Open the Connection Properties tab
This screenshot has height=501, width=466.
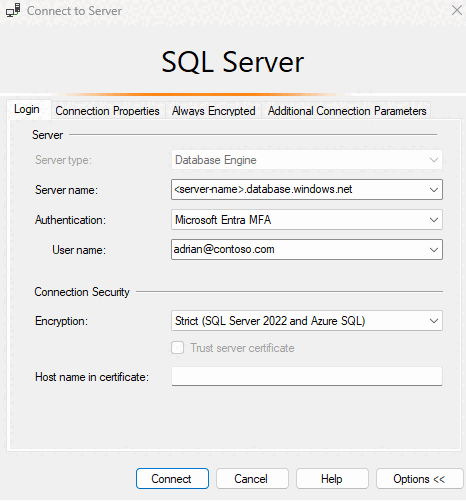click(107, 111)
